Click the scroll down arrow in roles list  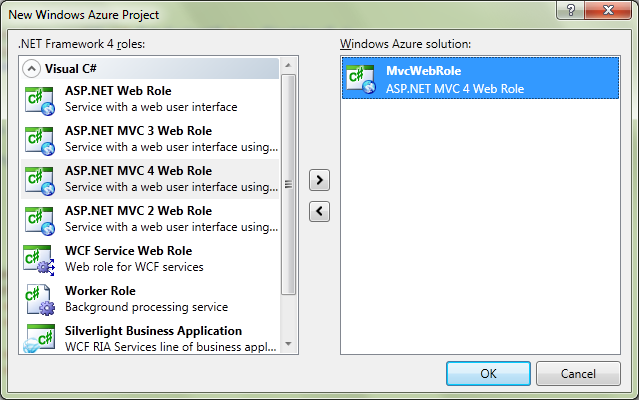click(288, 344)
